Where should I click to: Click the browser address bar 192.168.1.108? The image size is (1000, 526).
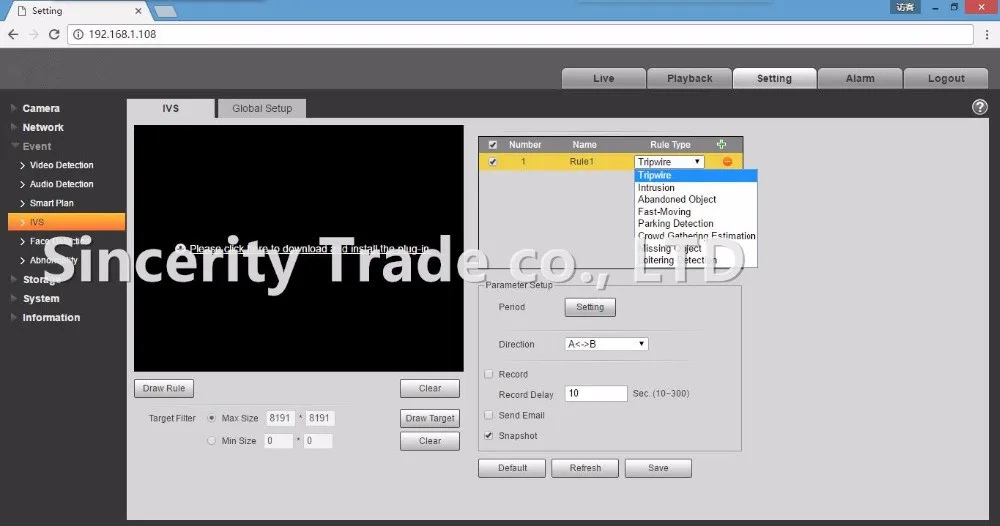click(520, 34)
